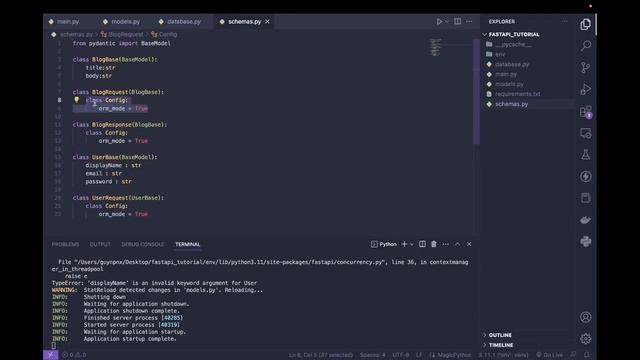Screen dimensions: 640x360
Task: Open the Extensions view
Action: click(x=585, y=111)
